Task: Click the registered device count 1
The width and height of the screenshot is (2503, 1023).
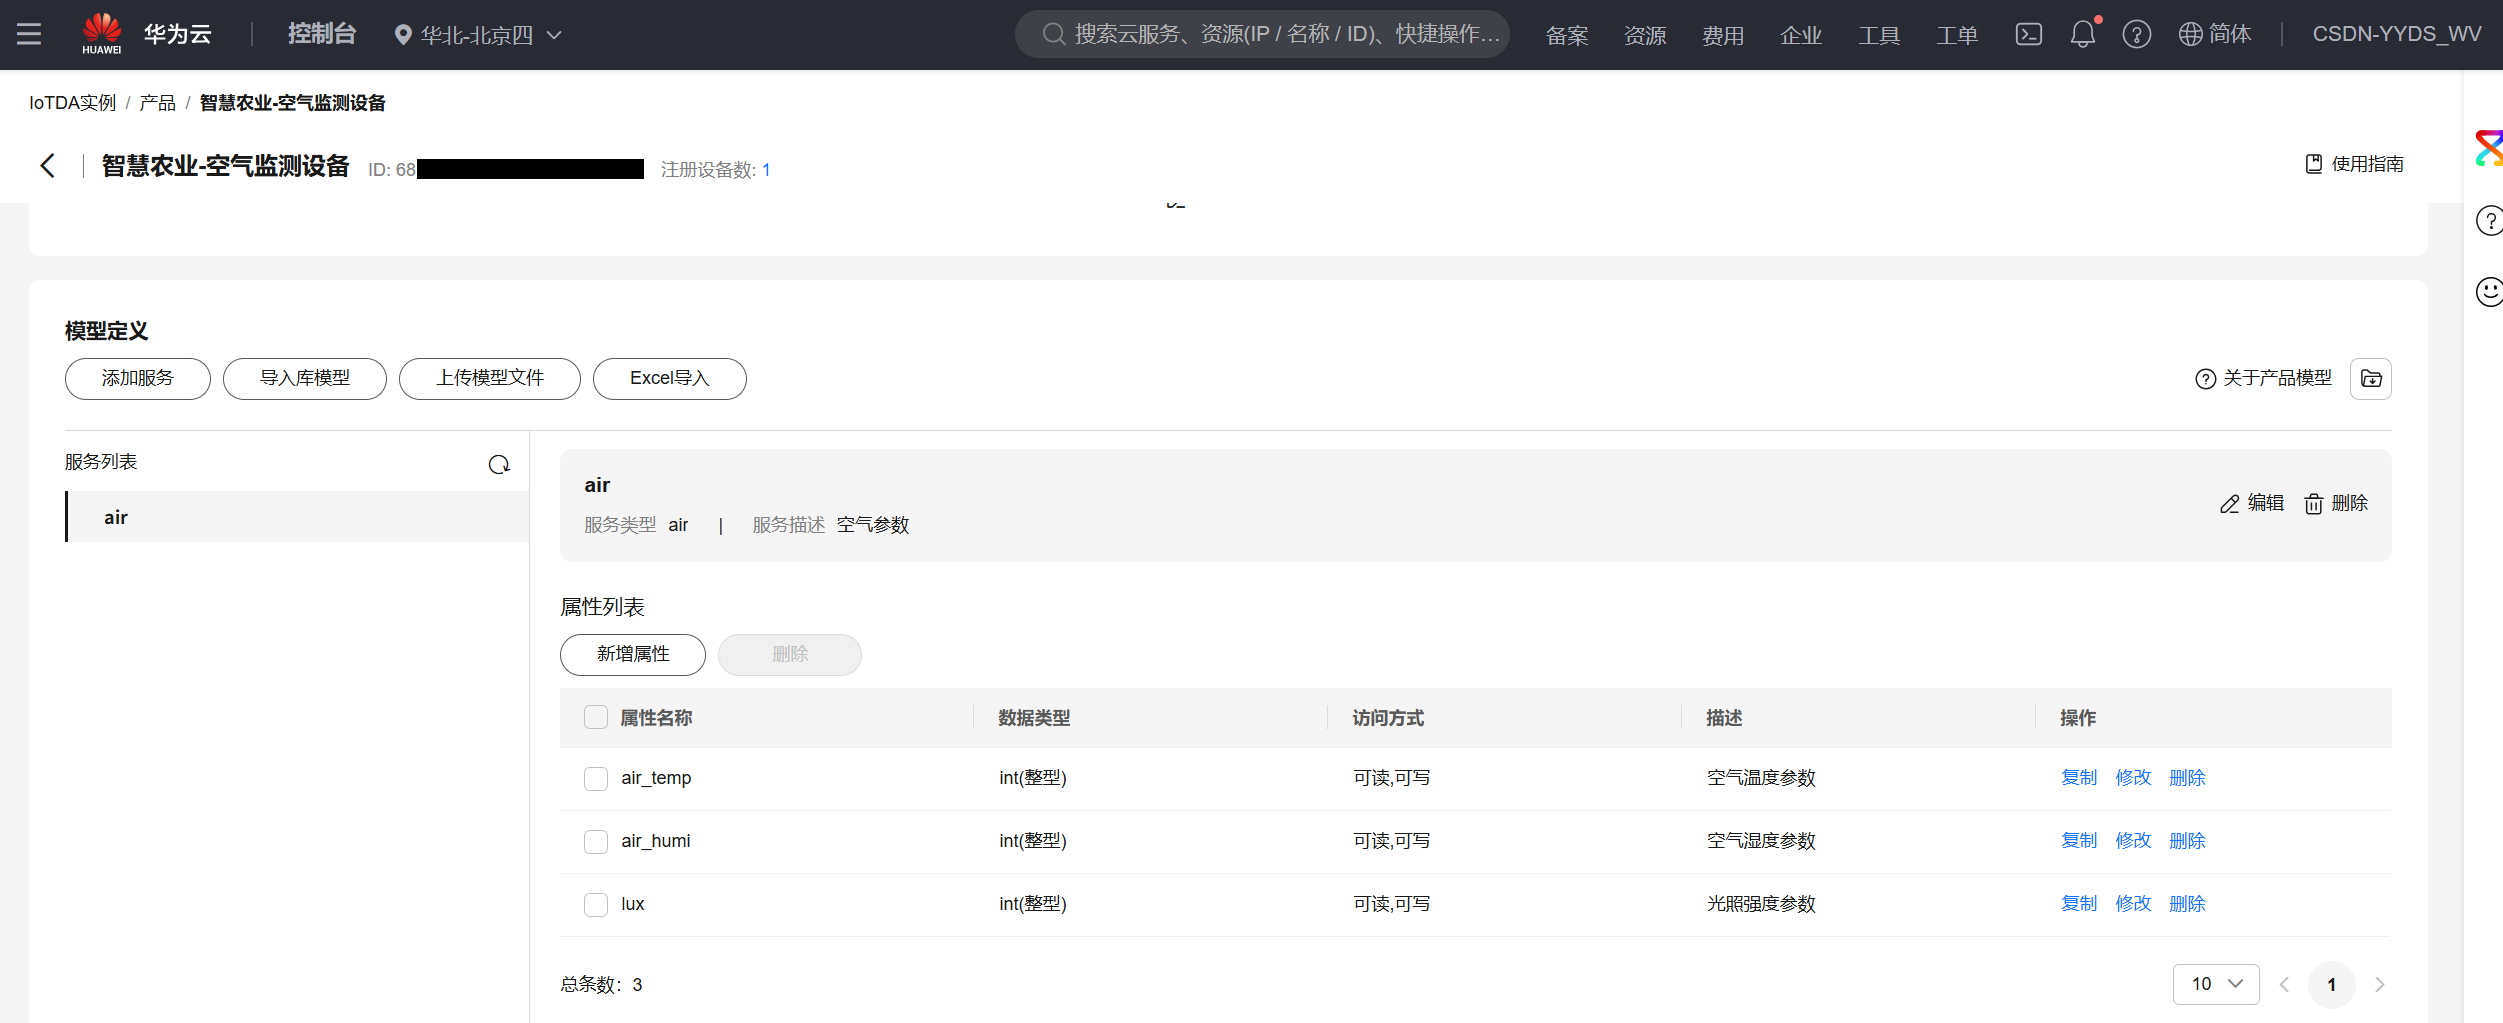Action: tap(766, 170)
